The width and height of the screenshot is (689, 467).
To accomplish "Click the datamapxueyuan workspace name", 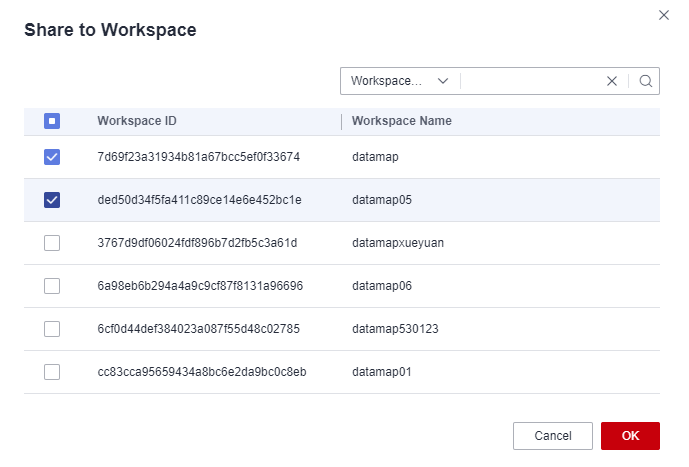I will 398,243.
